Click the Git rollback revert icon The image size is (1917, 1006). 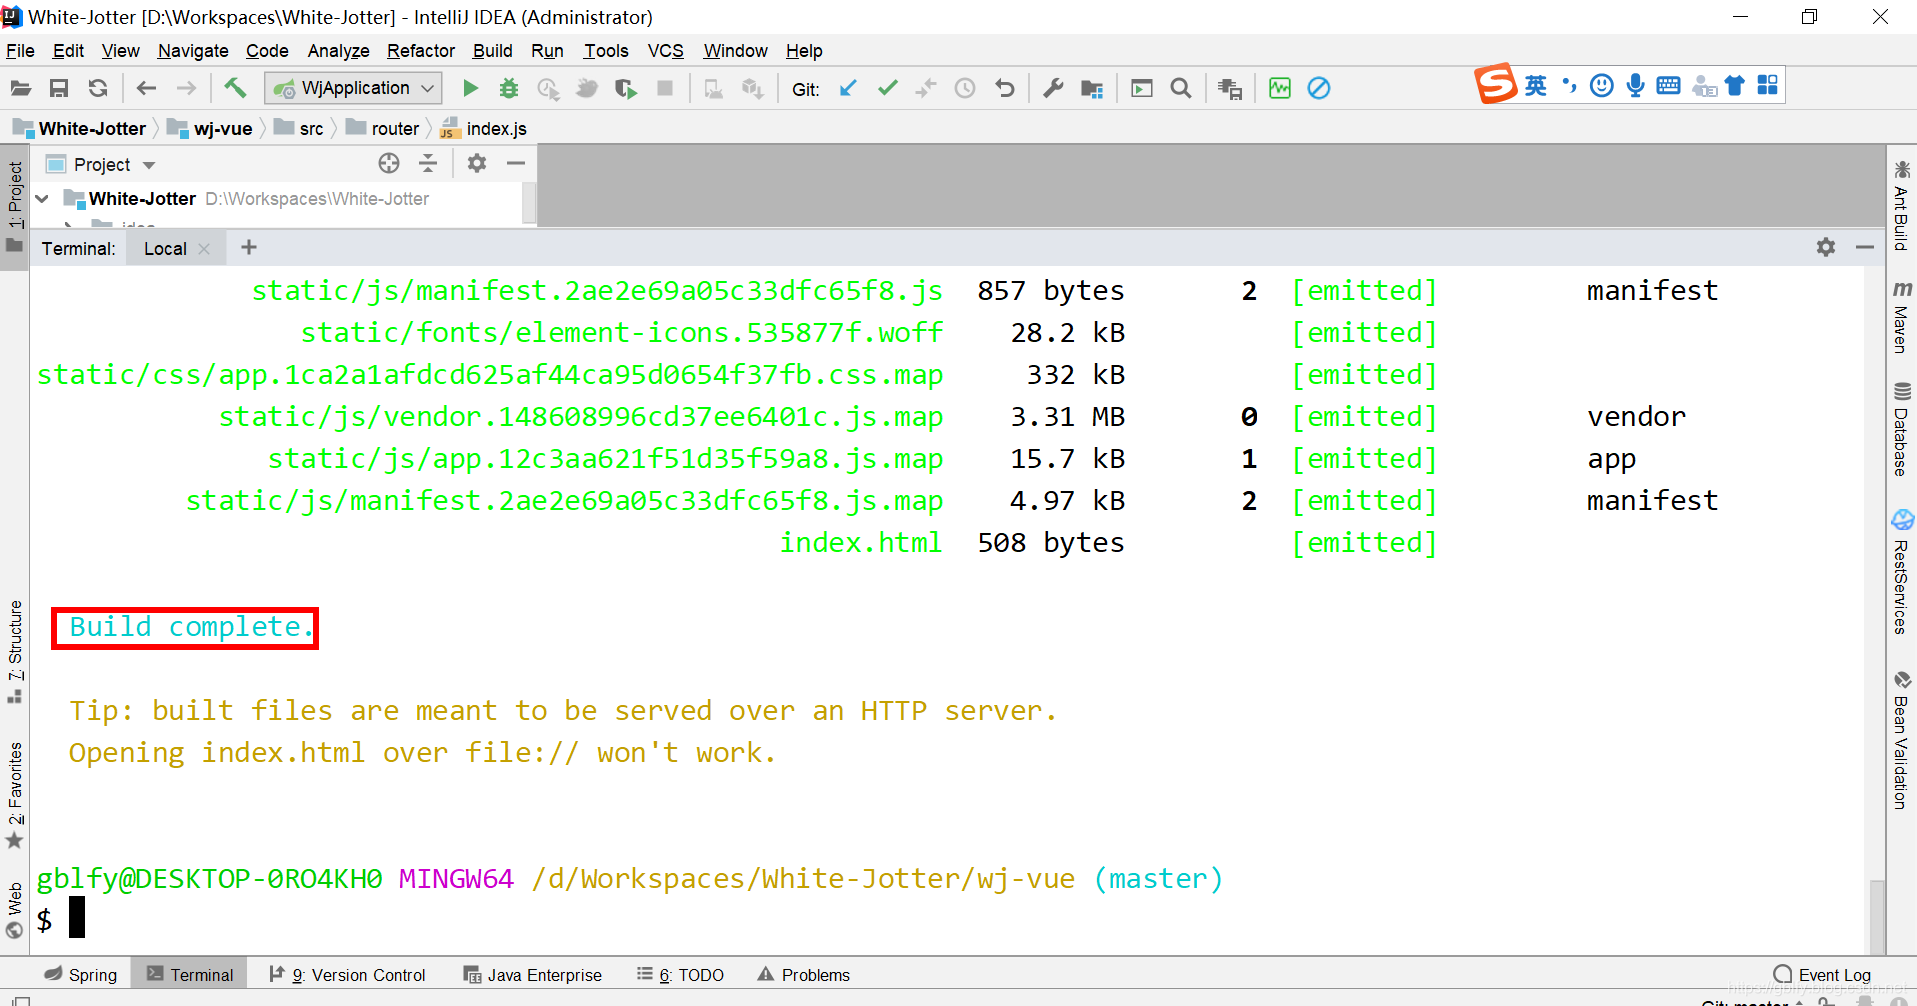click(x=1005, y=88)
